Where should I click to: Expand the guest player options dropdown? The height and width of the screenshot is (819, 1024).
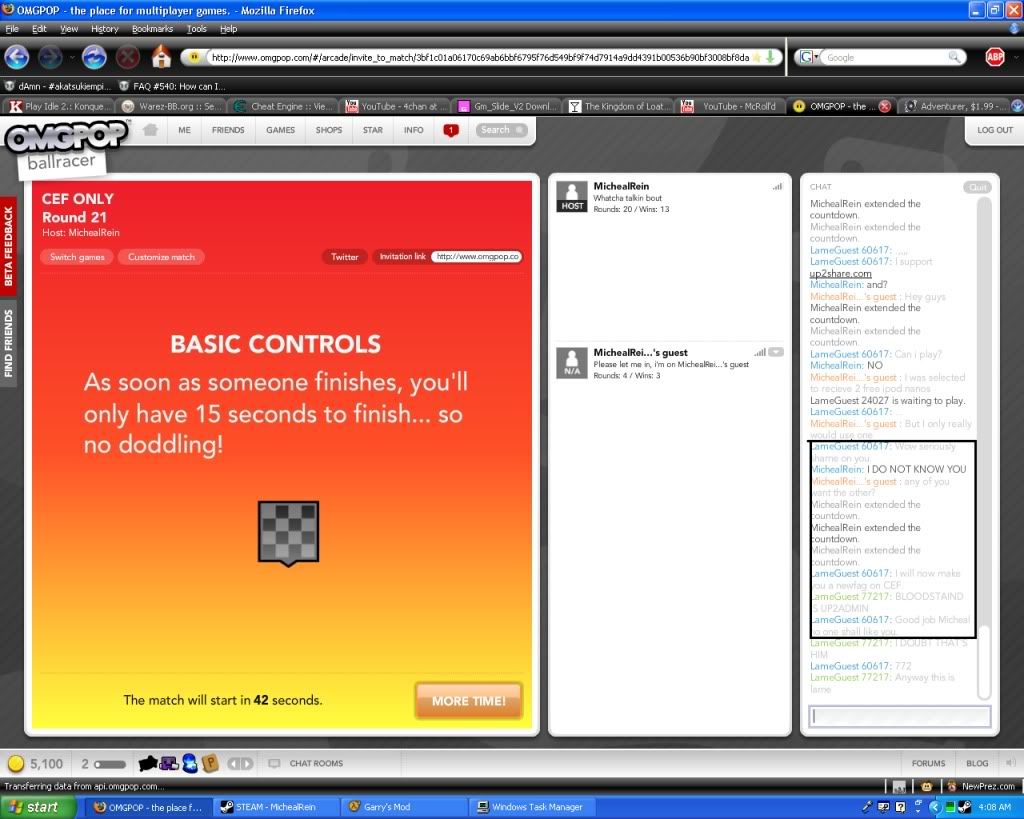(776, 352)
